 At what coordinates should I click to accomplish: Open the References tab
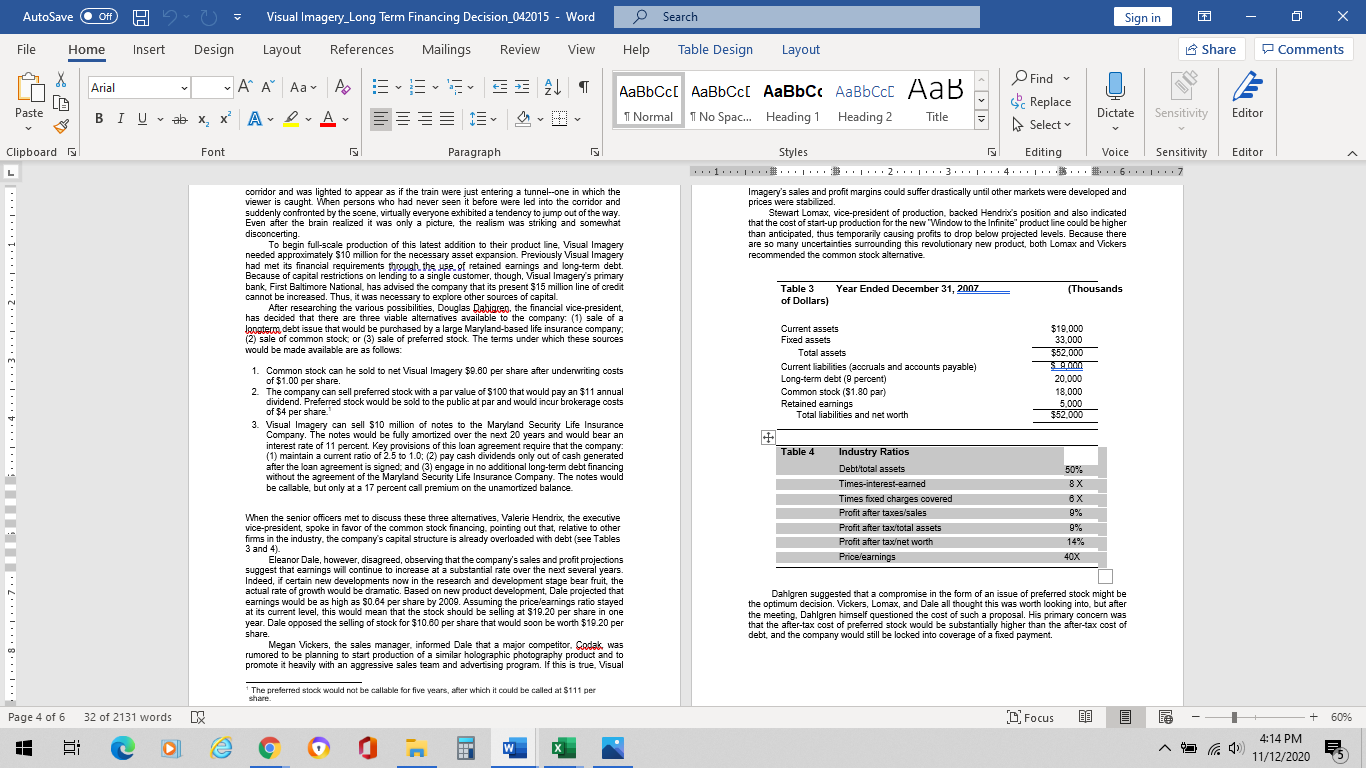point(361,49)
